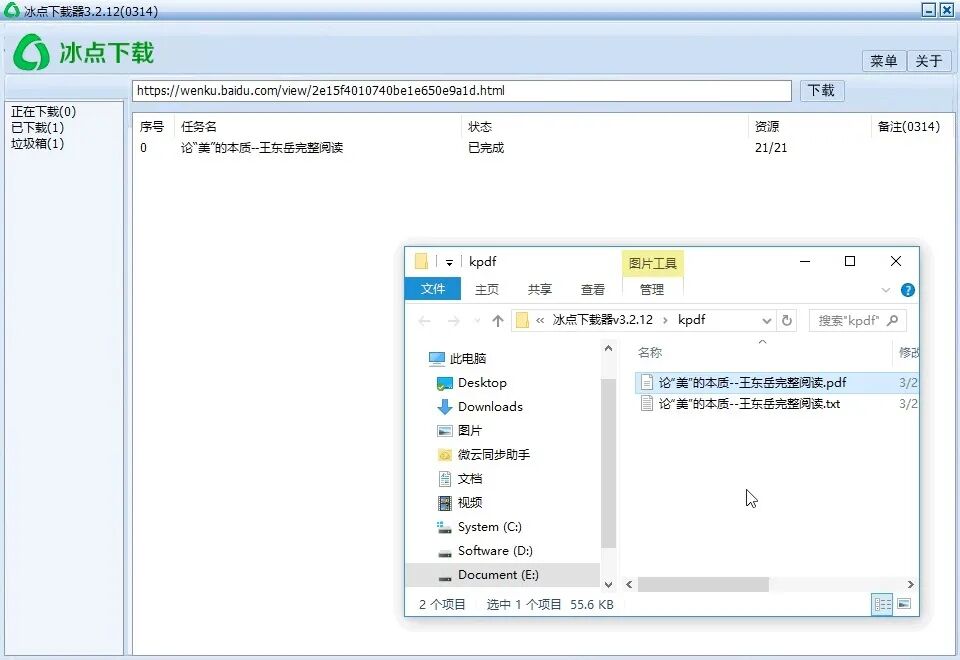Click the 已完成 status cell
Viewport: 960px width, 660px height.
[x=486, y=148]
